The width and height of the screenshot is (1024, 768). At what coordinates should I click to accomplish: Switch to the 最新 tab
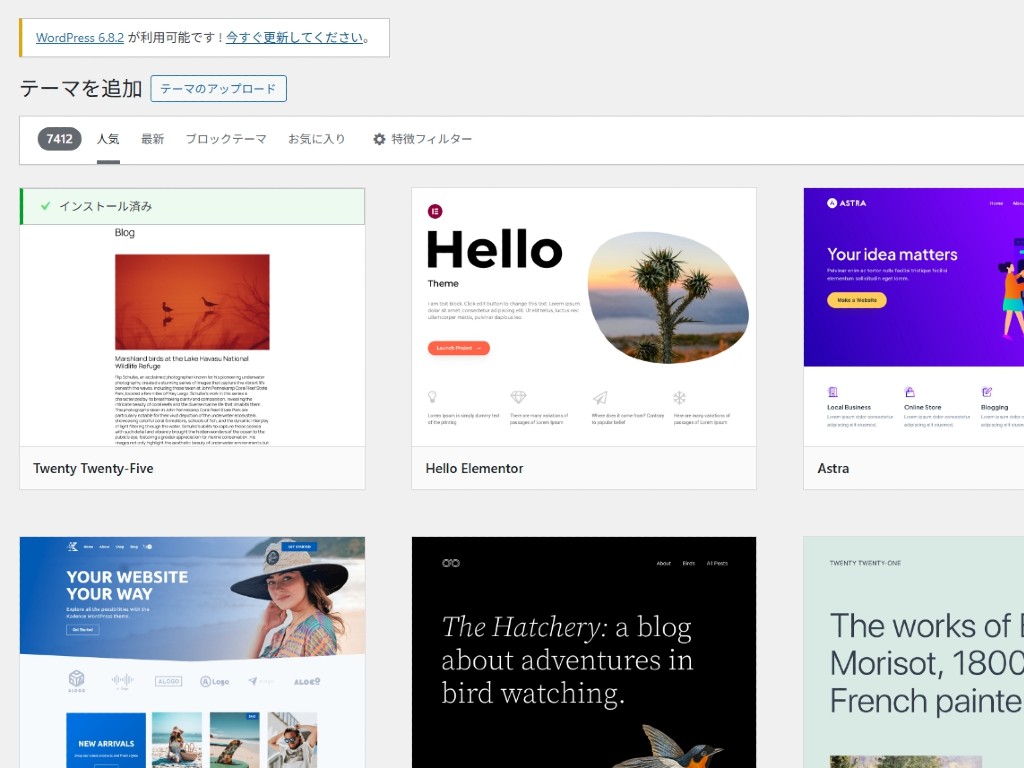pos(153,139)
